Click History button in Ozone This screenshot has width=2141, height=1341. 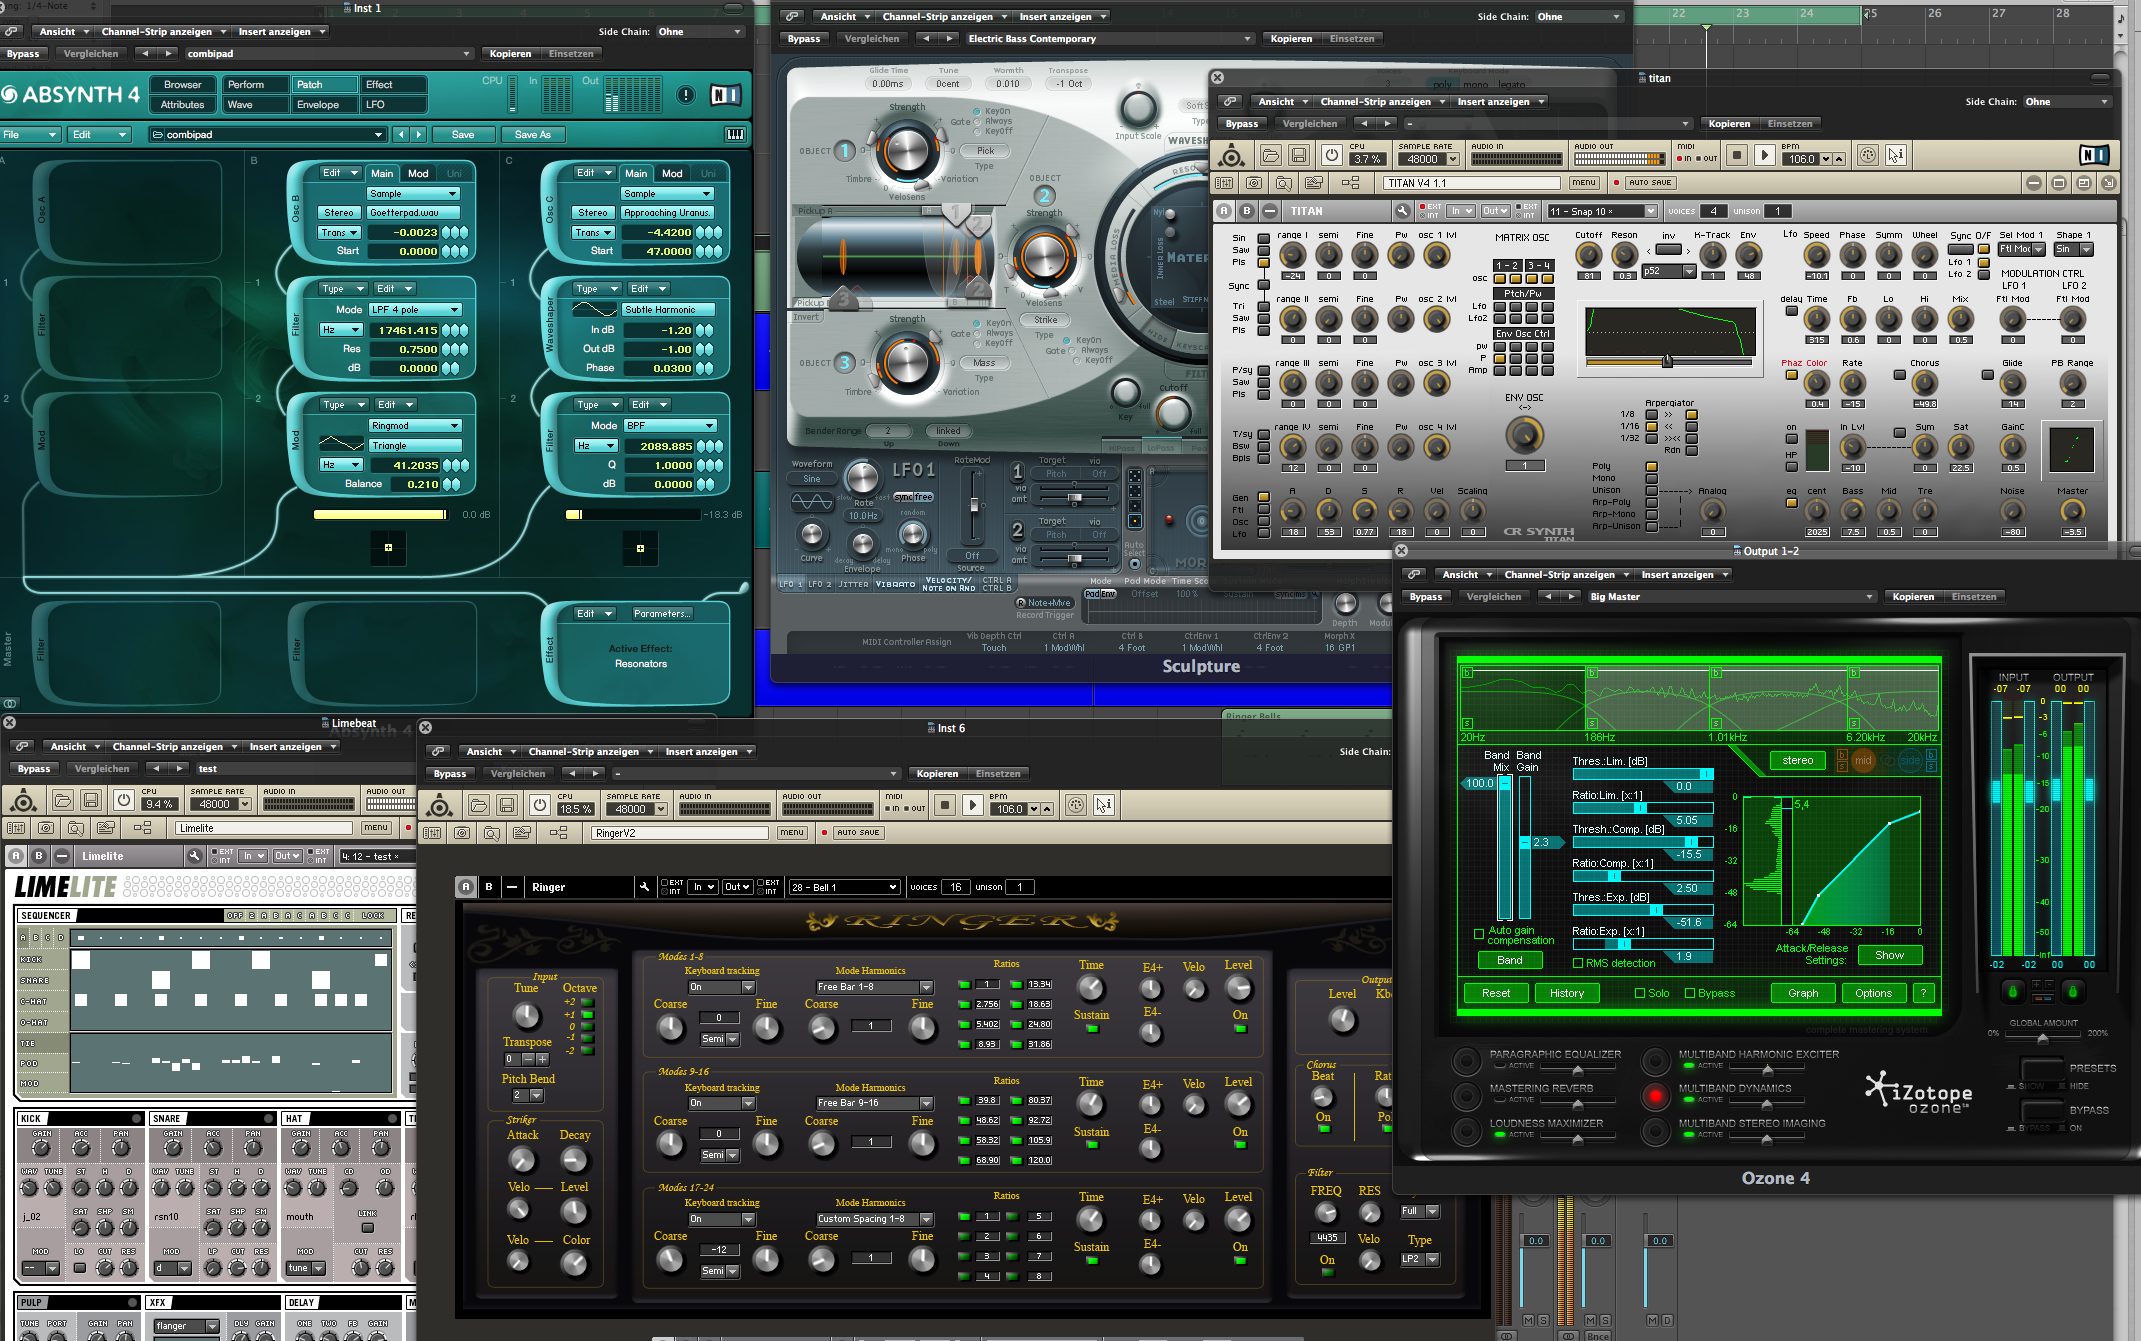(1567, 993)
